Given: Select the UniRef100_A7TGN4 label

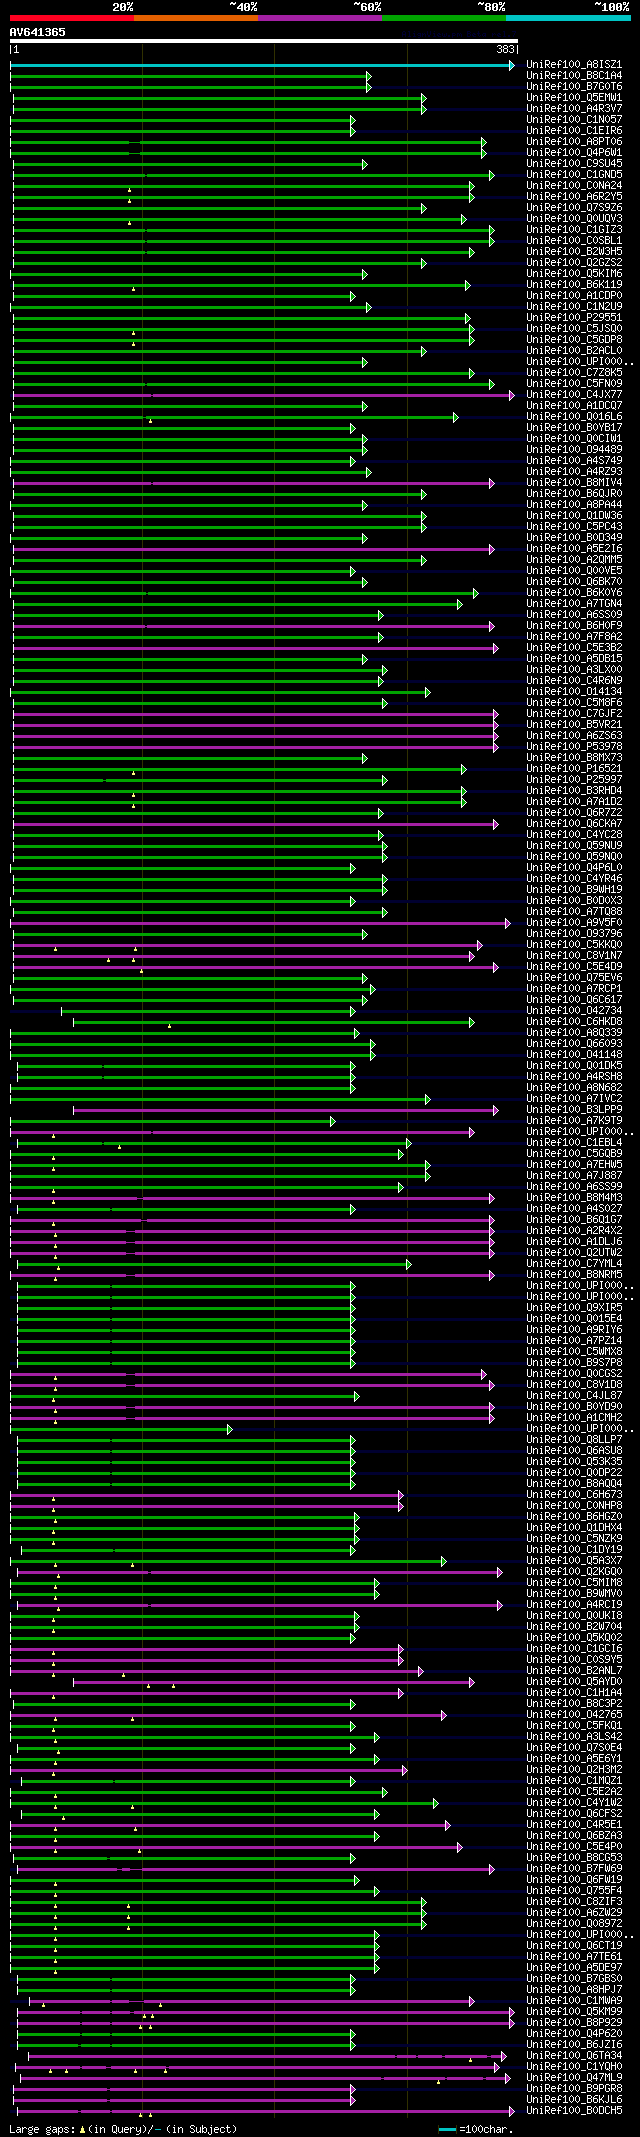Looking at the screenshot, I should tap(574, 604).
